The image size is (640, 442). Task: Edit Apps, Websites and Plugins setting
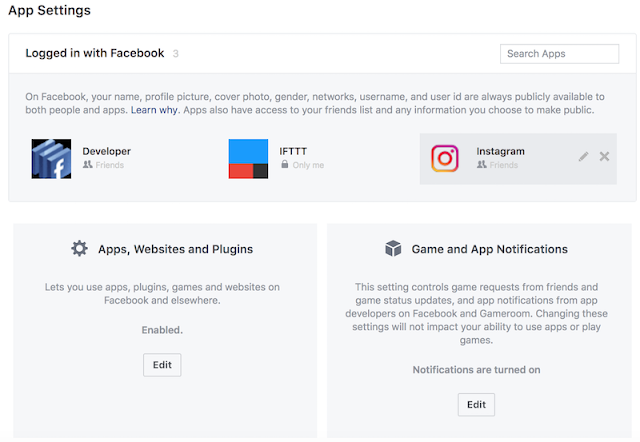coord(162,365)
